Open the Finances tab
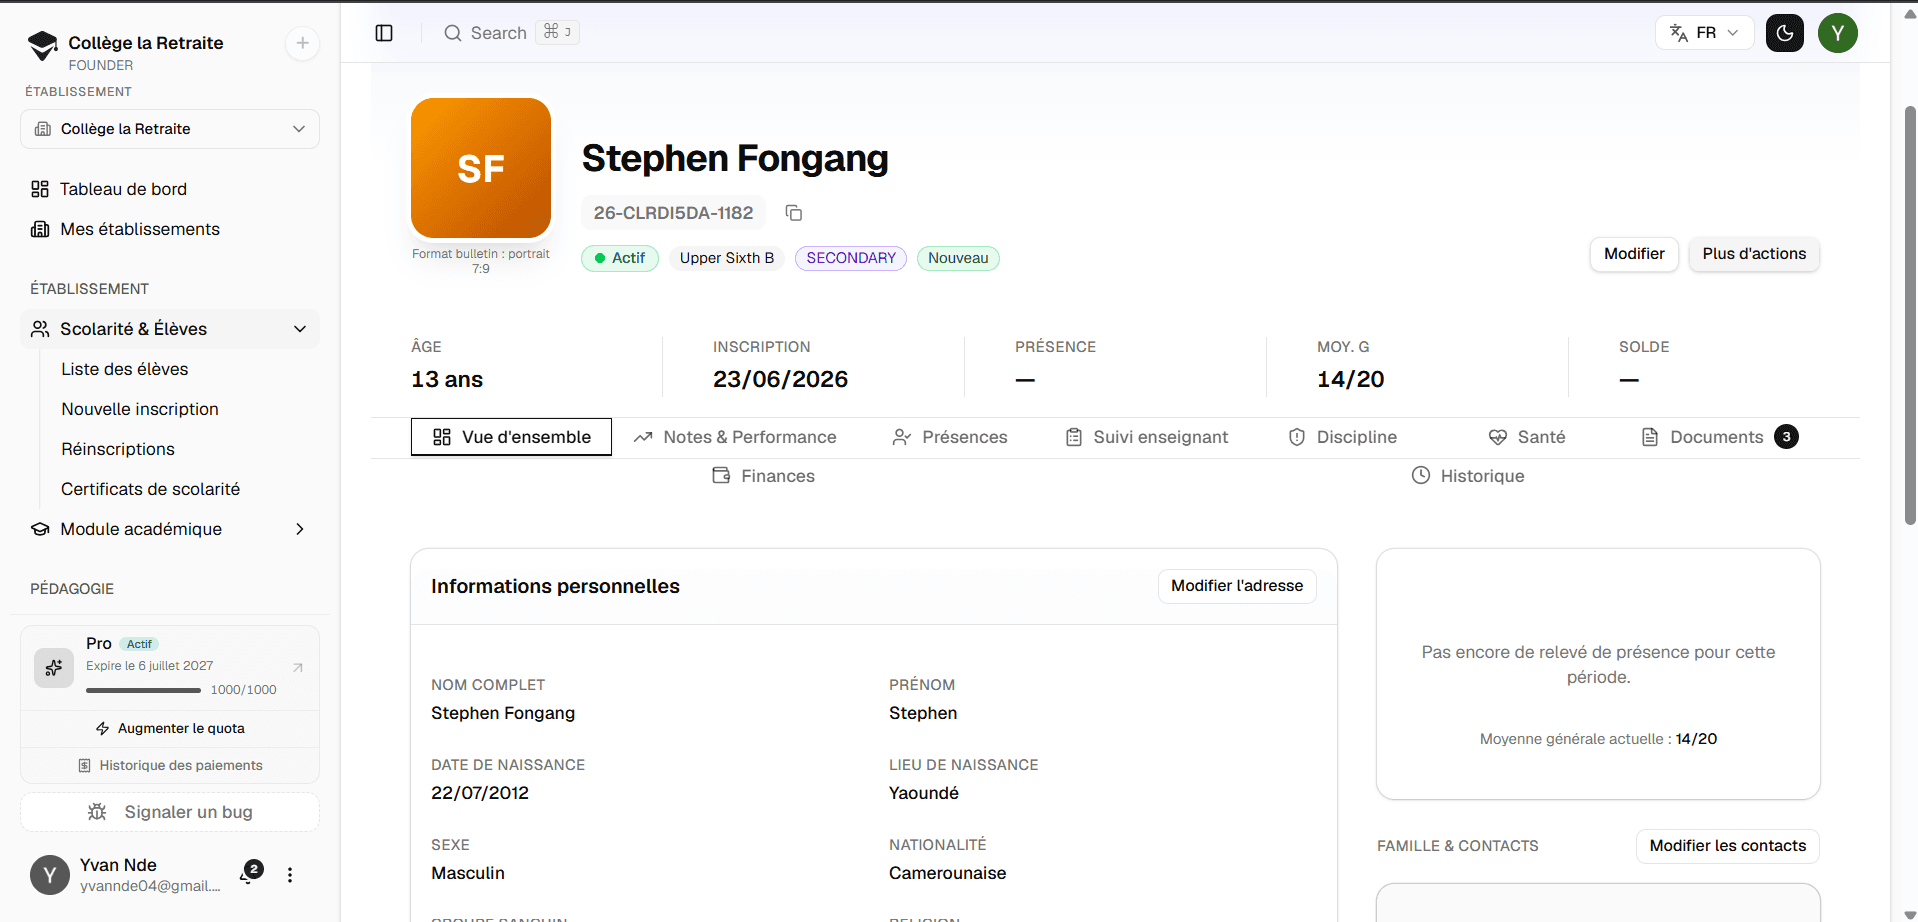 coord(764,476)
